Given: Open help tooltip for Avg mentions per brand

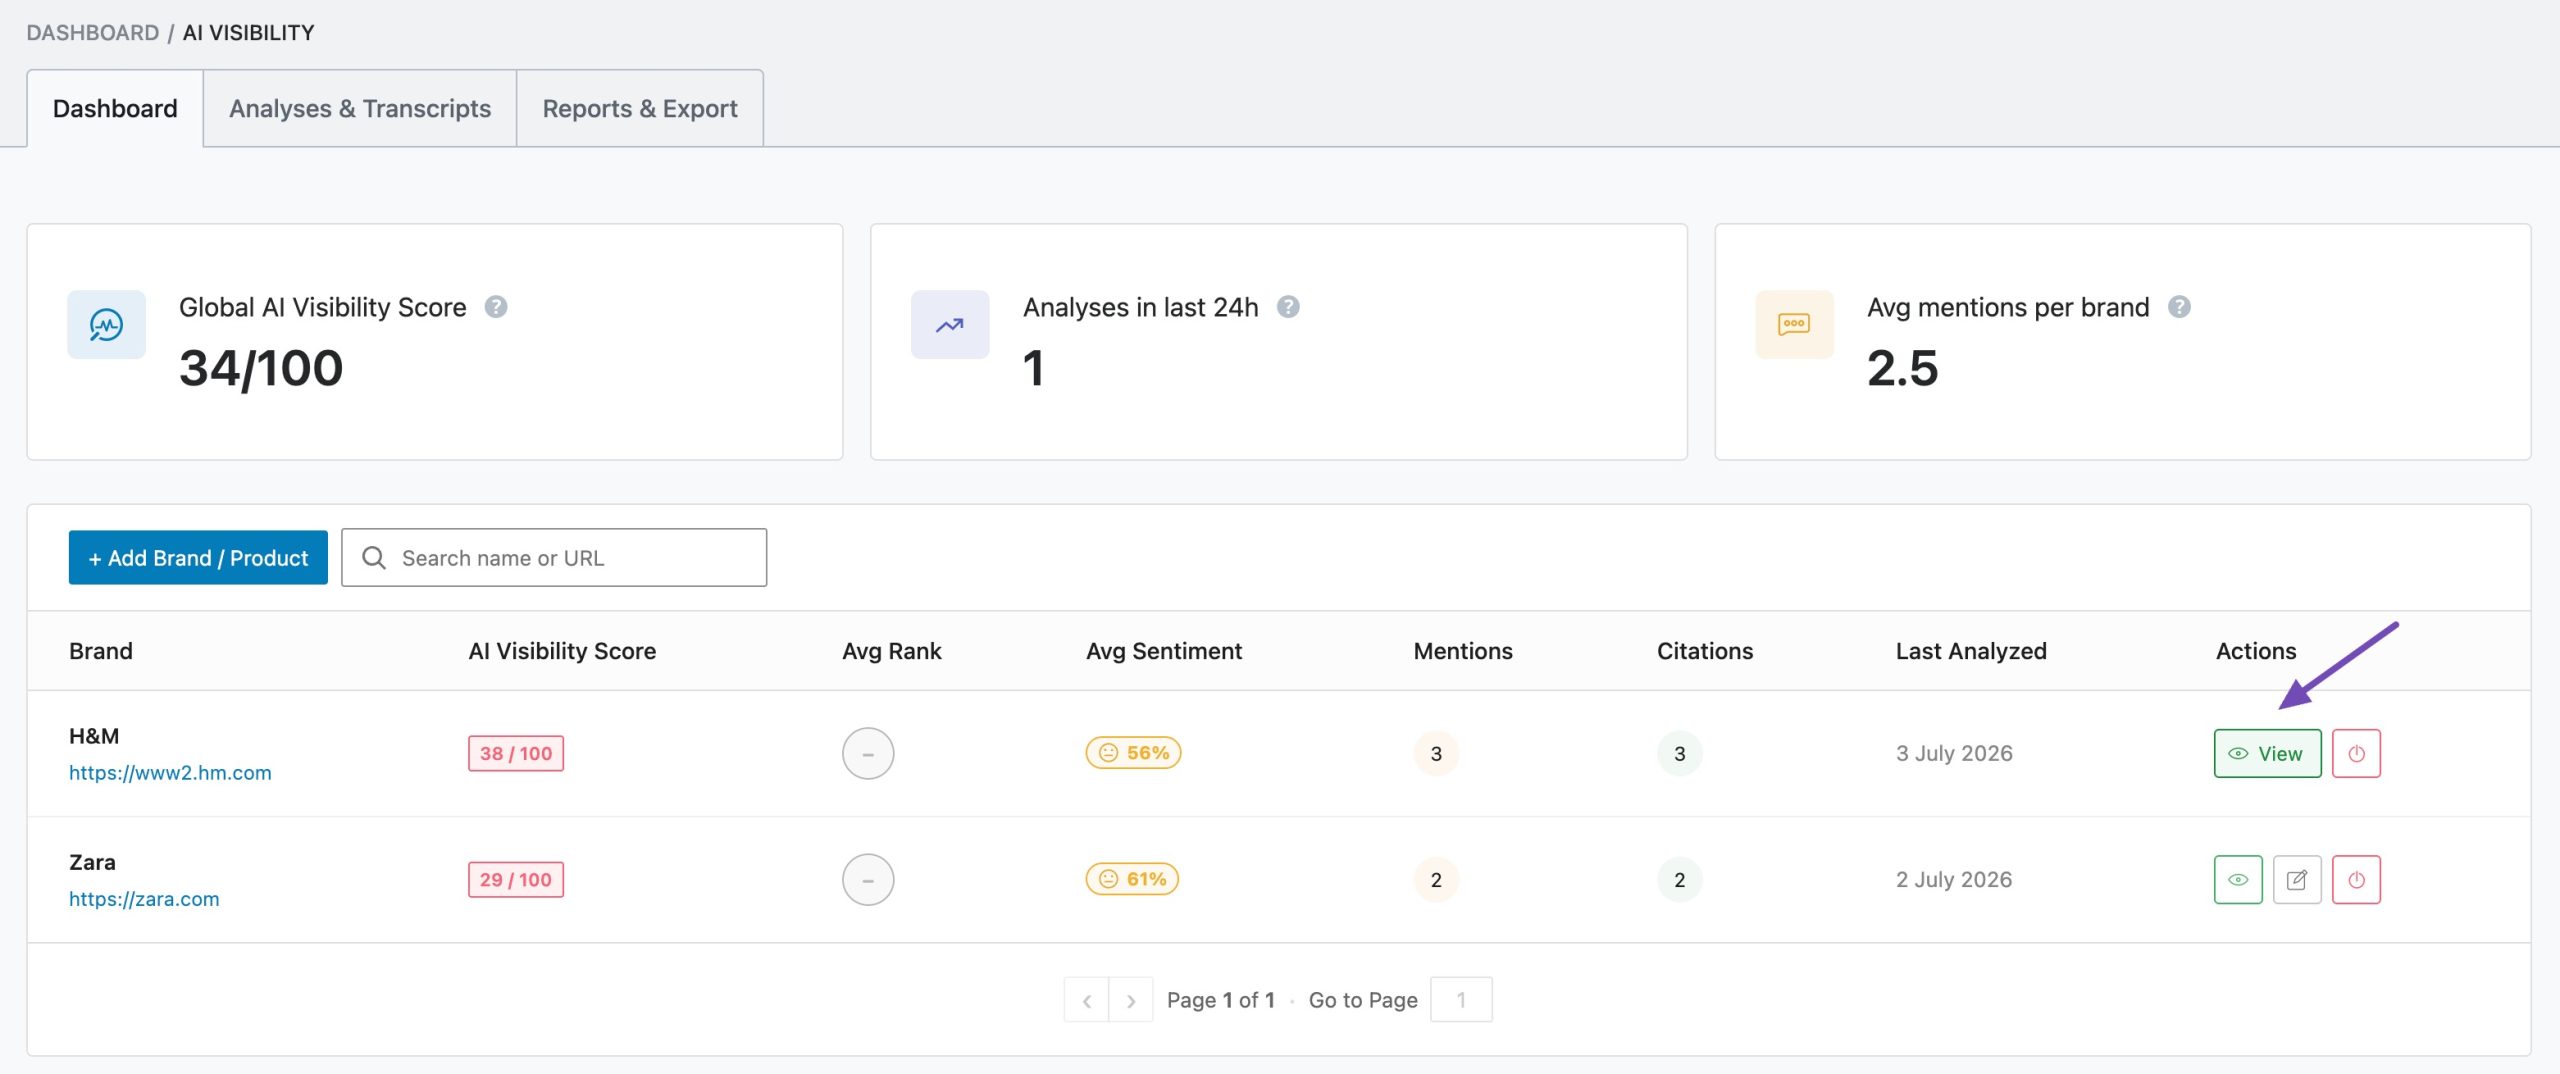Looking at the screenshot, I should tap(2179, 307).
